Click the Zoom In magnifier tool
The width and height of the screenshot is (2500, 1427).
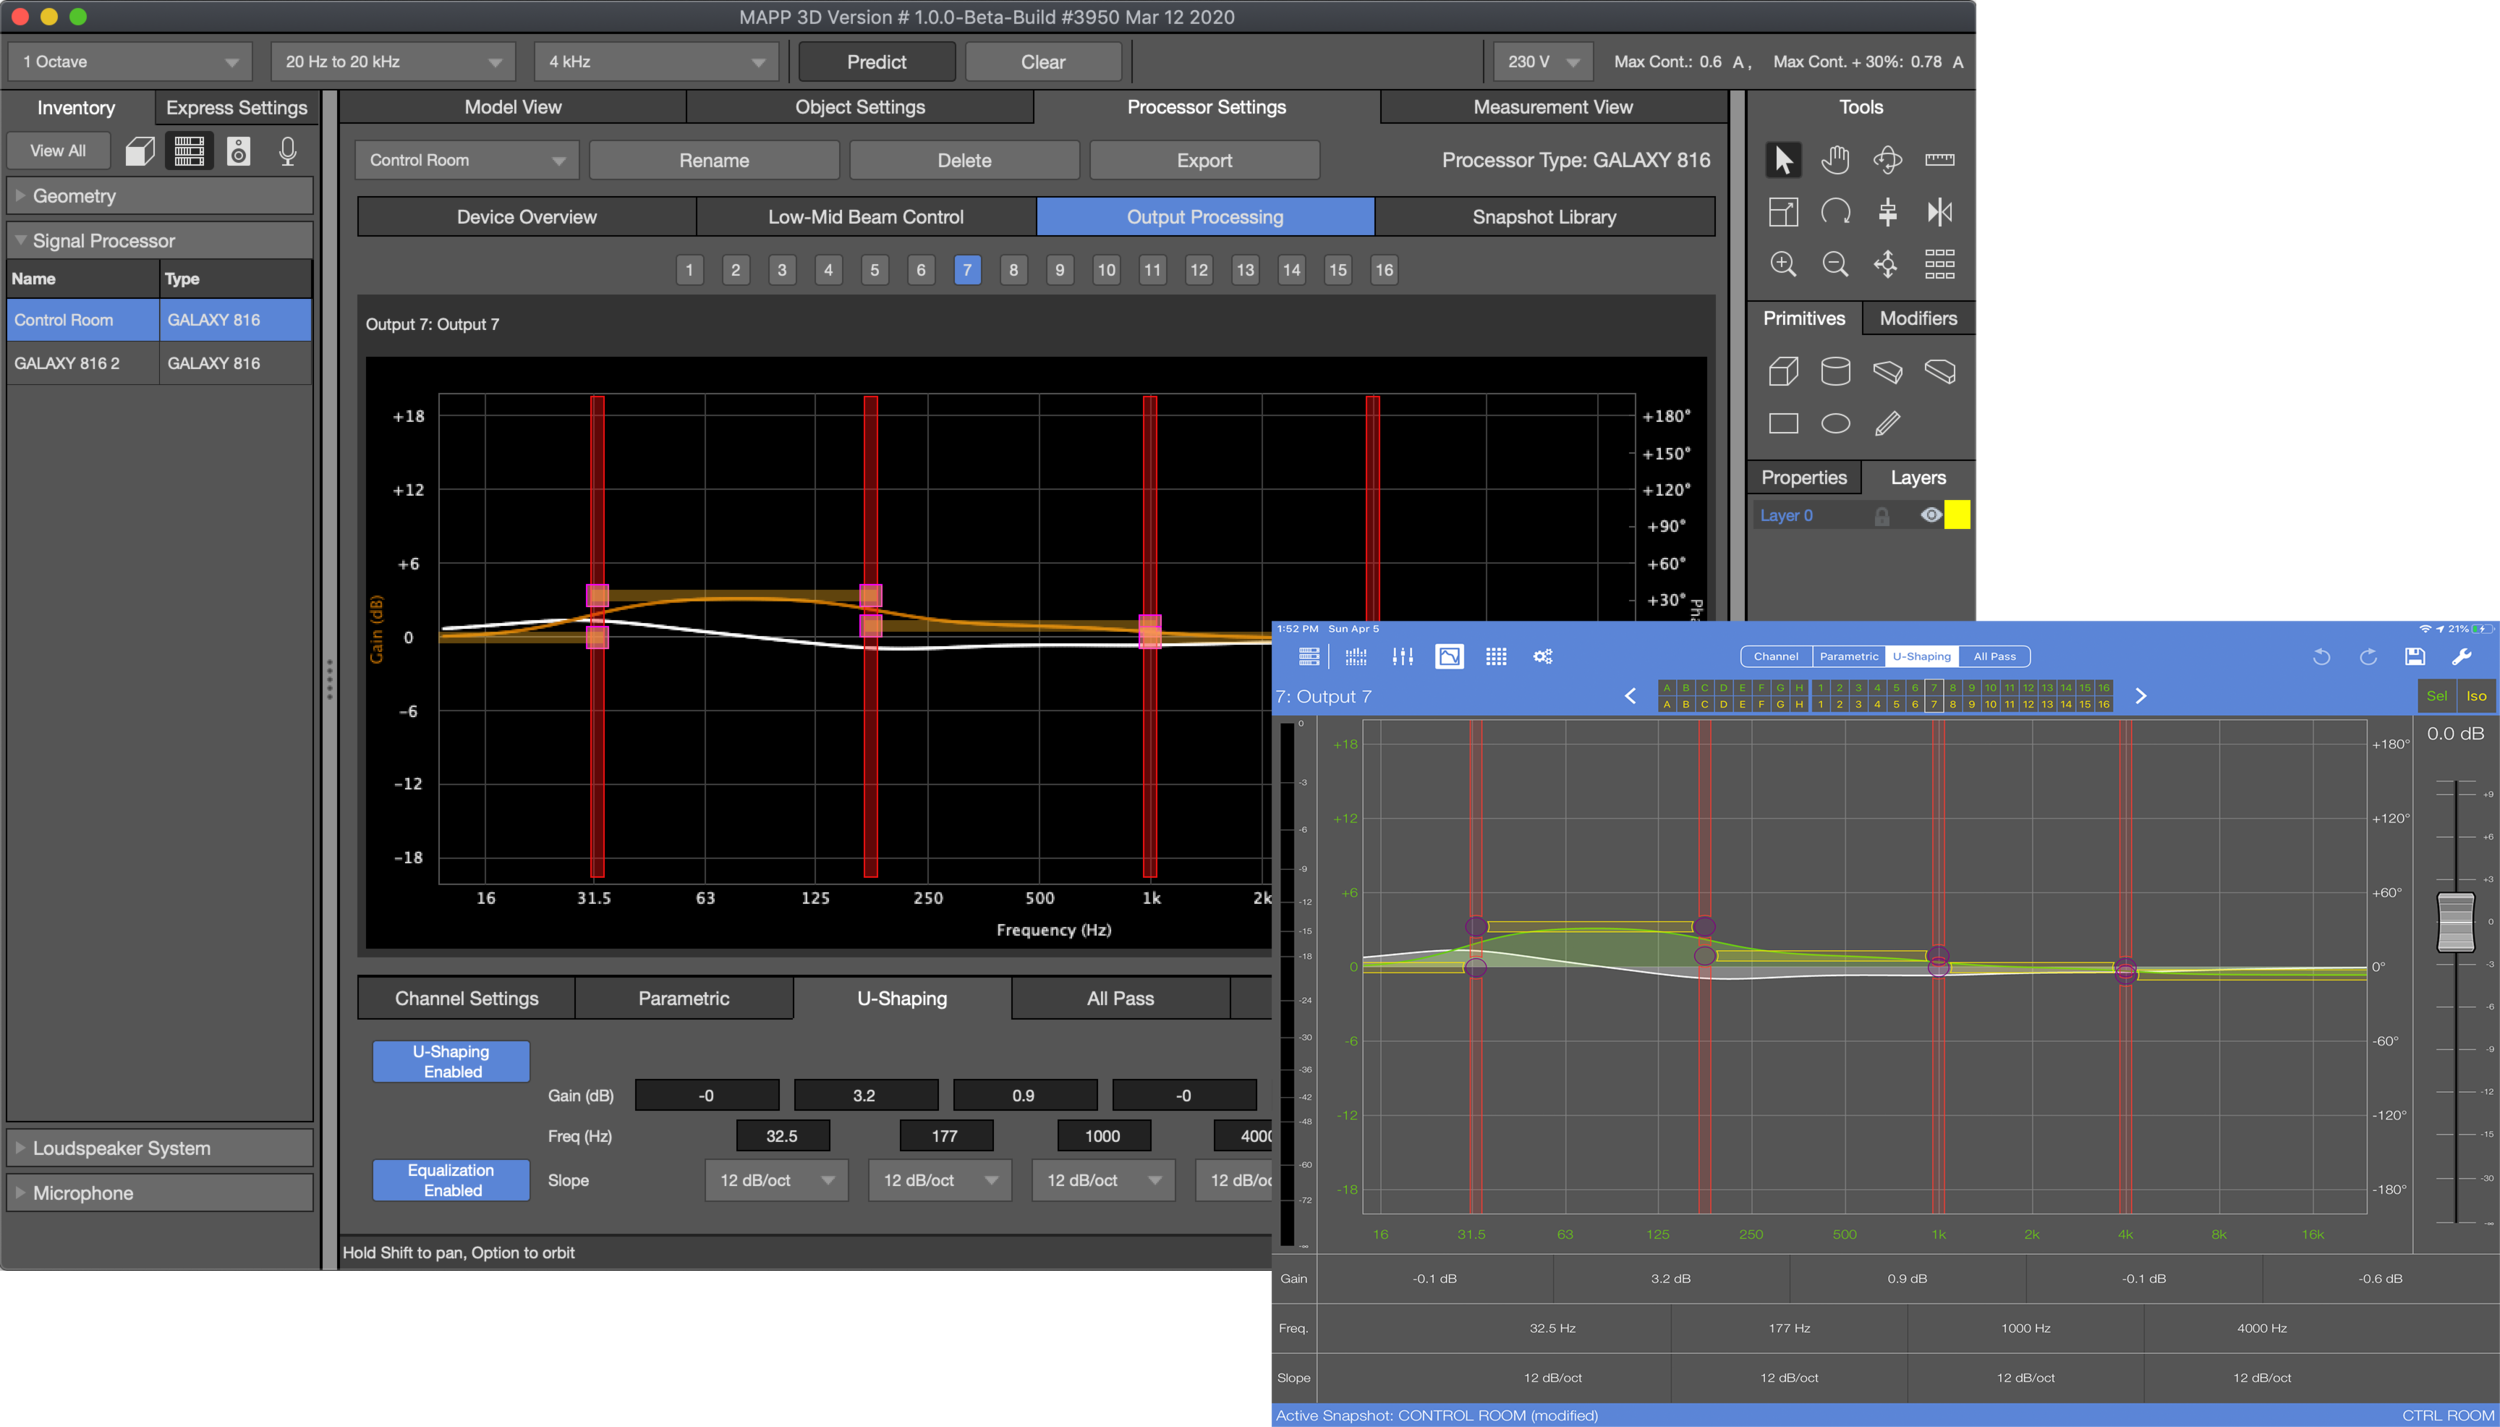coord(1782,264)
